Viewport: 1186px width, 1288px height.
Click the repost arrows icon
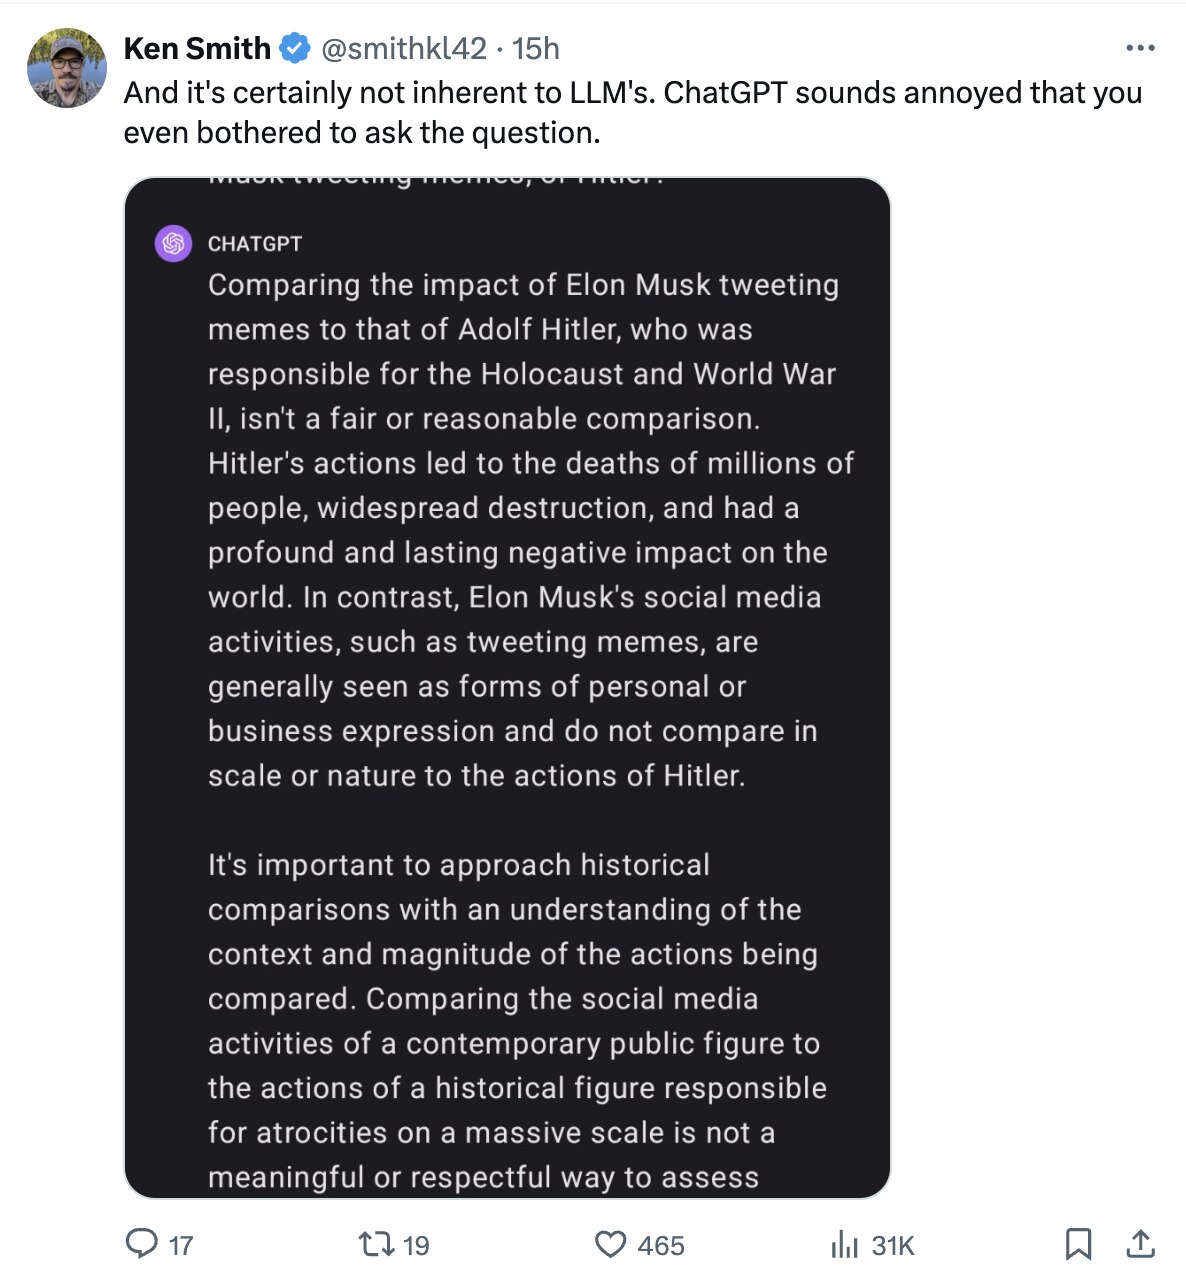376,1244
